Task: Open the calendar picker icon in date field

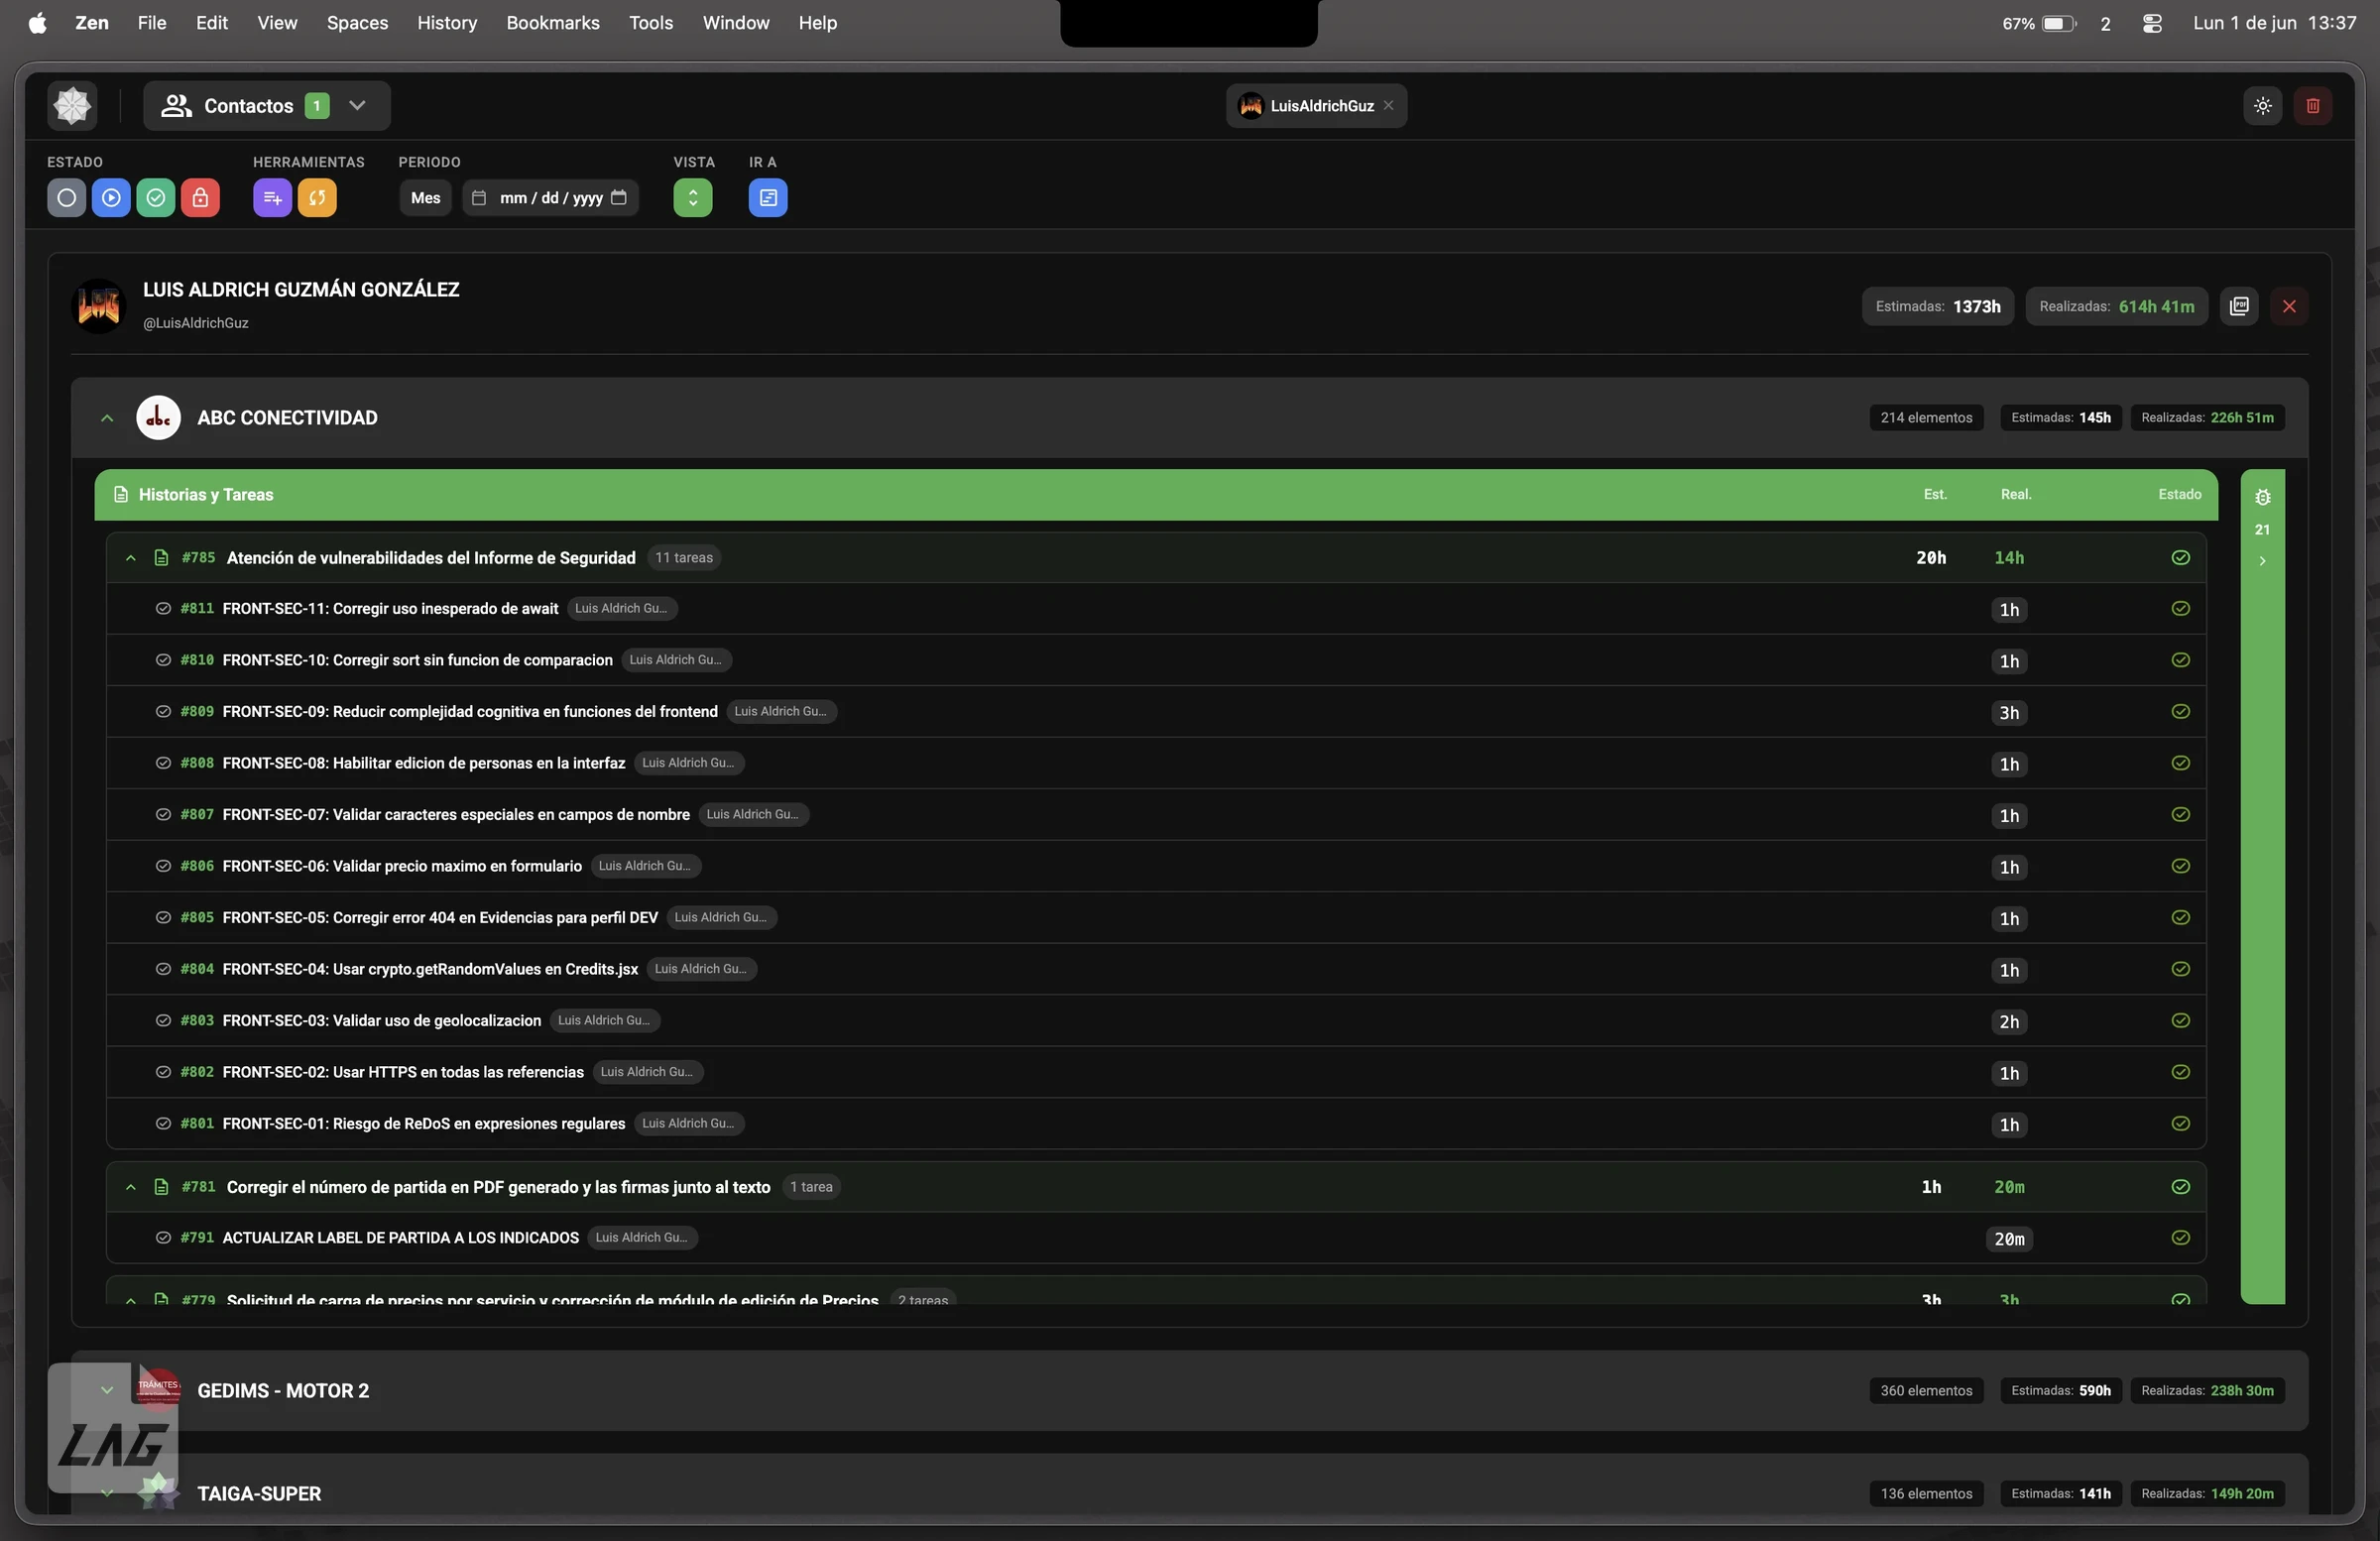Action: click(619, 197)
